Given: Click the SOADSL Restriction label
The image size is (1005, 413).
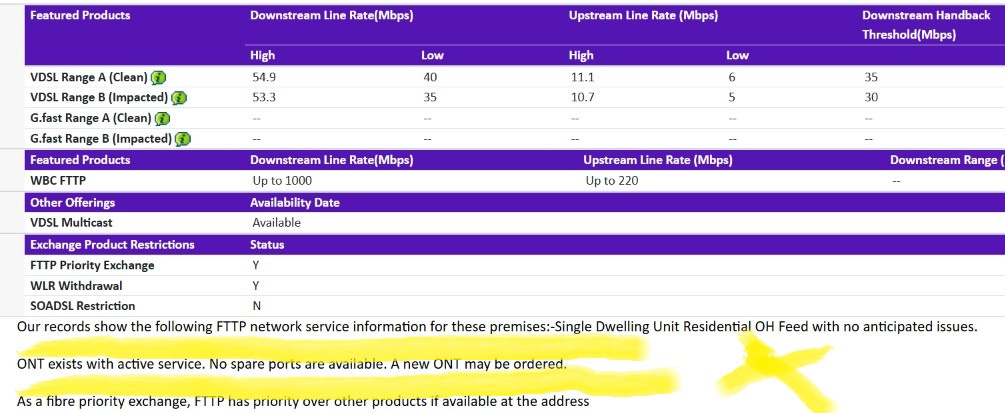Looking at the screenshot, I should 83,306.
